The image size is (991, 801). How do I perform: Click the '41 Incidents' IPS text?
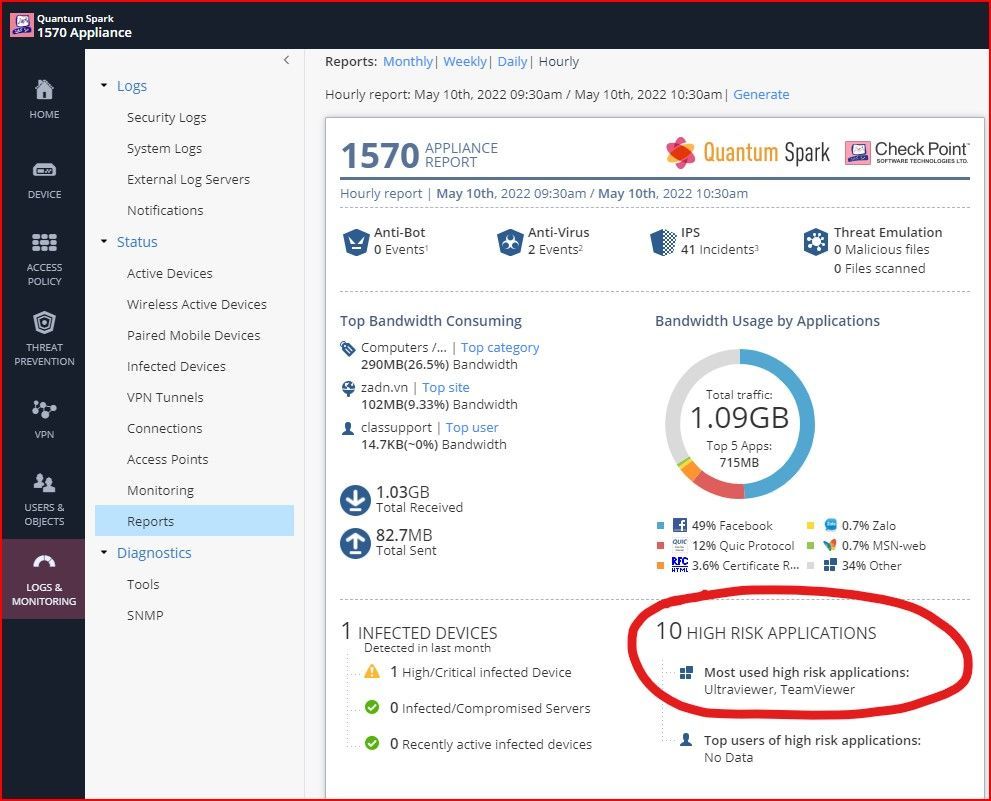pos(720,250)
